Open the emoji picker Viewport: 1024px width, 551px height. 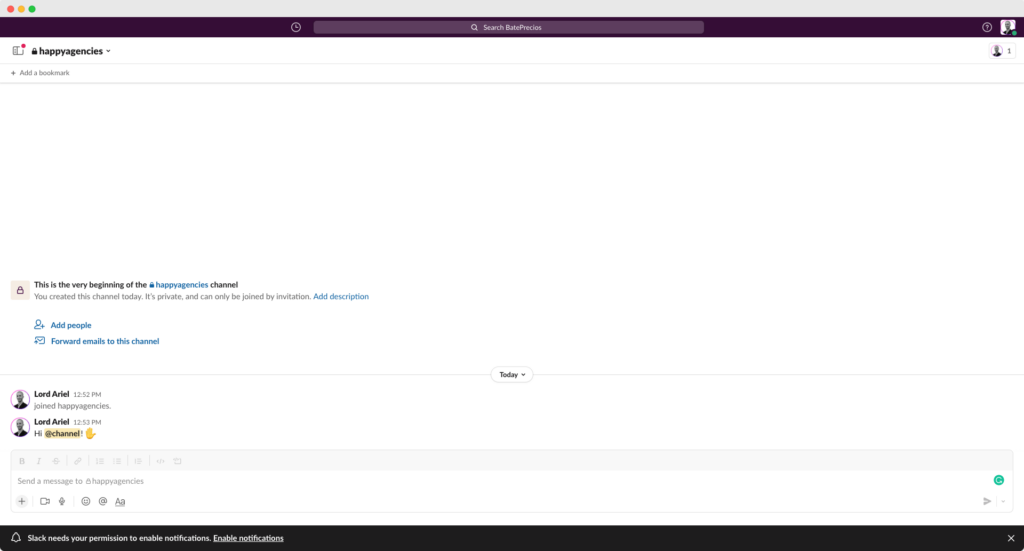[86, 501]
